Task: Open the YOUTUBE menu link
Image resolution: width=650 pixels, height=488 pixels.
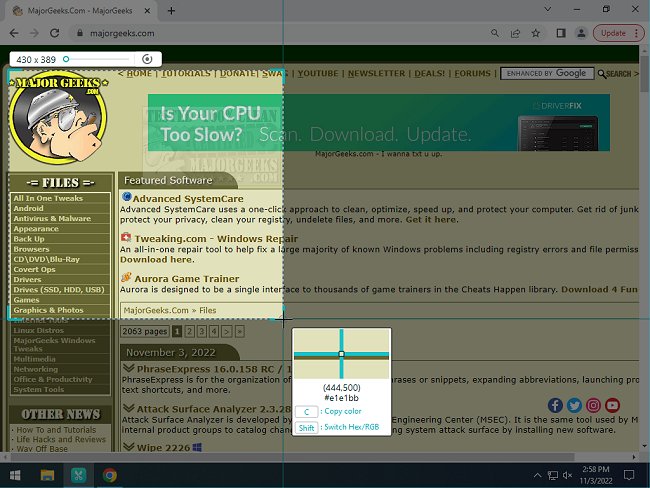Action: [x=318, y=73]
